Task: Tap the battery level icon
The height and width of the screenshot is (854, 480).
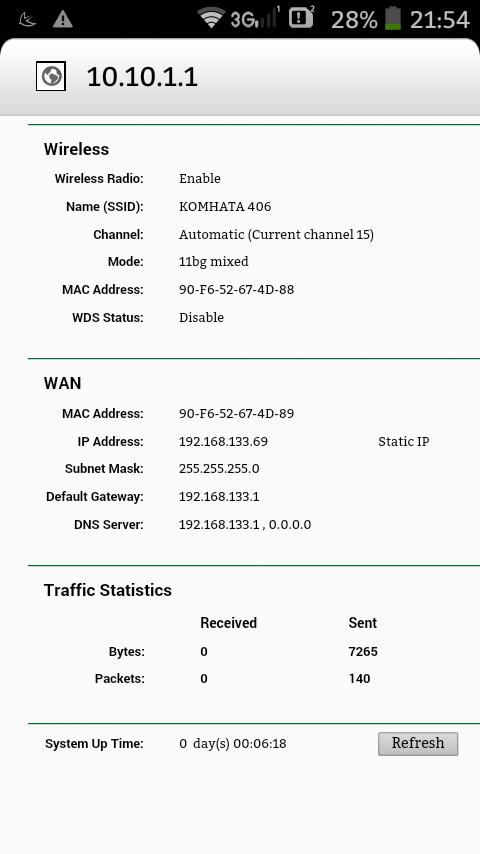Action: click(x=392, y=19)
